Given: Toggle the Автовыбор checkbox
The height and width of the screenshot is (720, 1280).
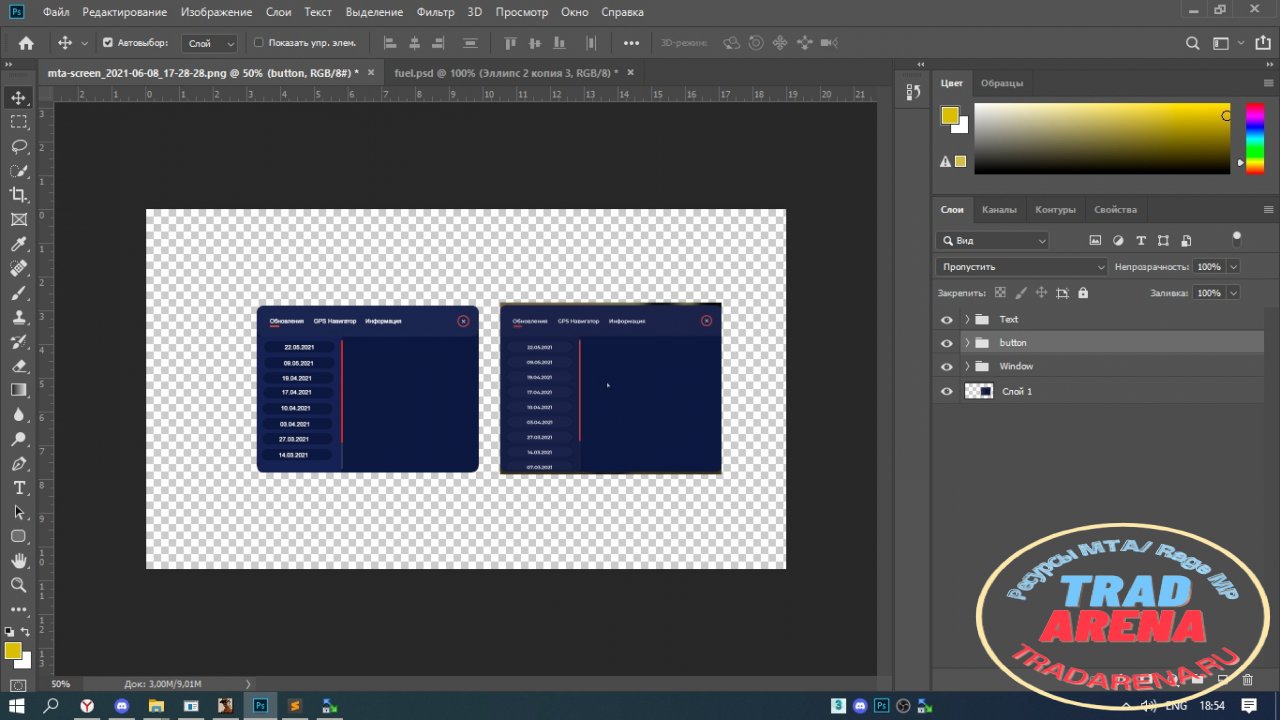Looking at the screenshot, I should 108,43.
